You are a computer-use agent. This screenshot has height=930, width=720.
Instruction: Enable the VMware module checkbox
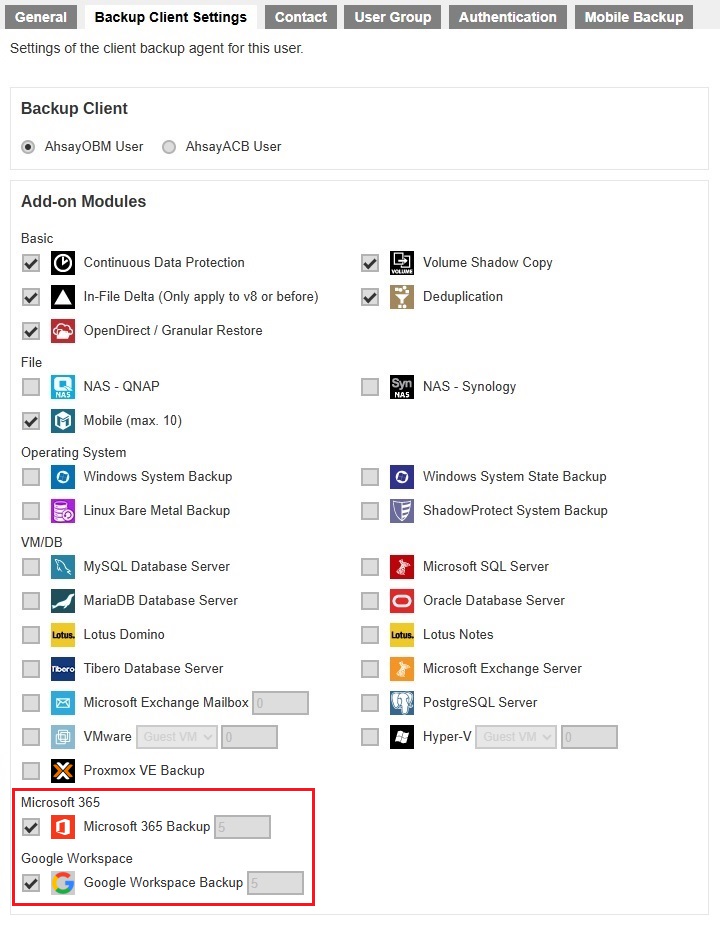pyautogui.click(x=31, y=737)
